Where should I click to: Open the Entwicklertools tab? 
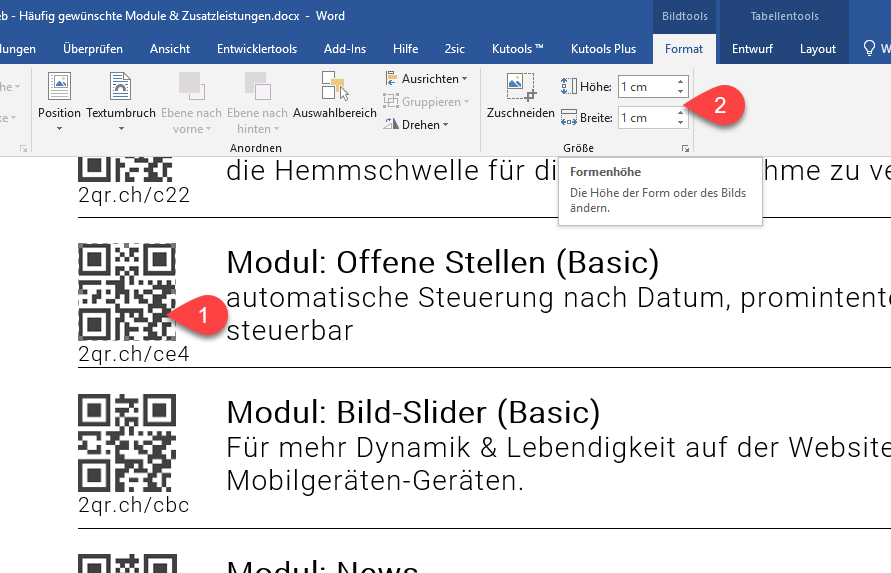point(256,48)
